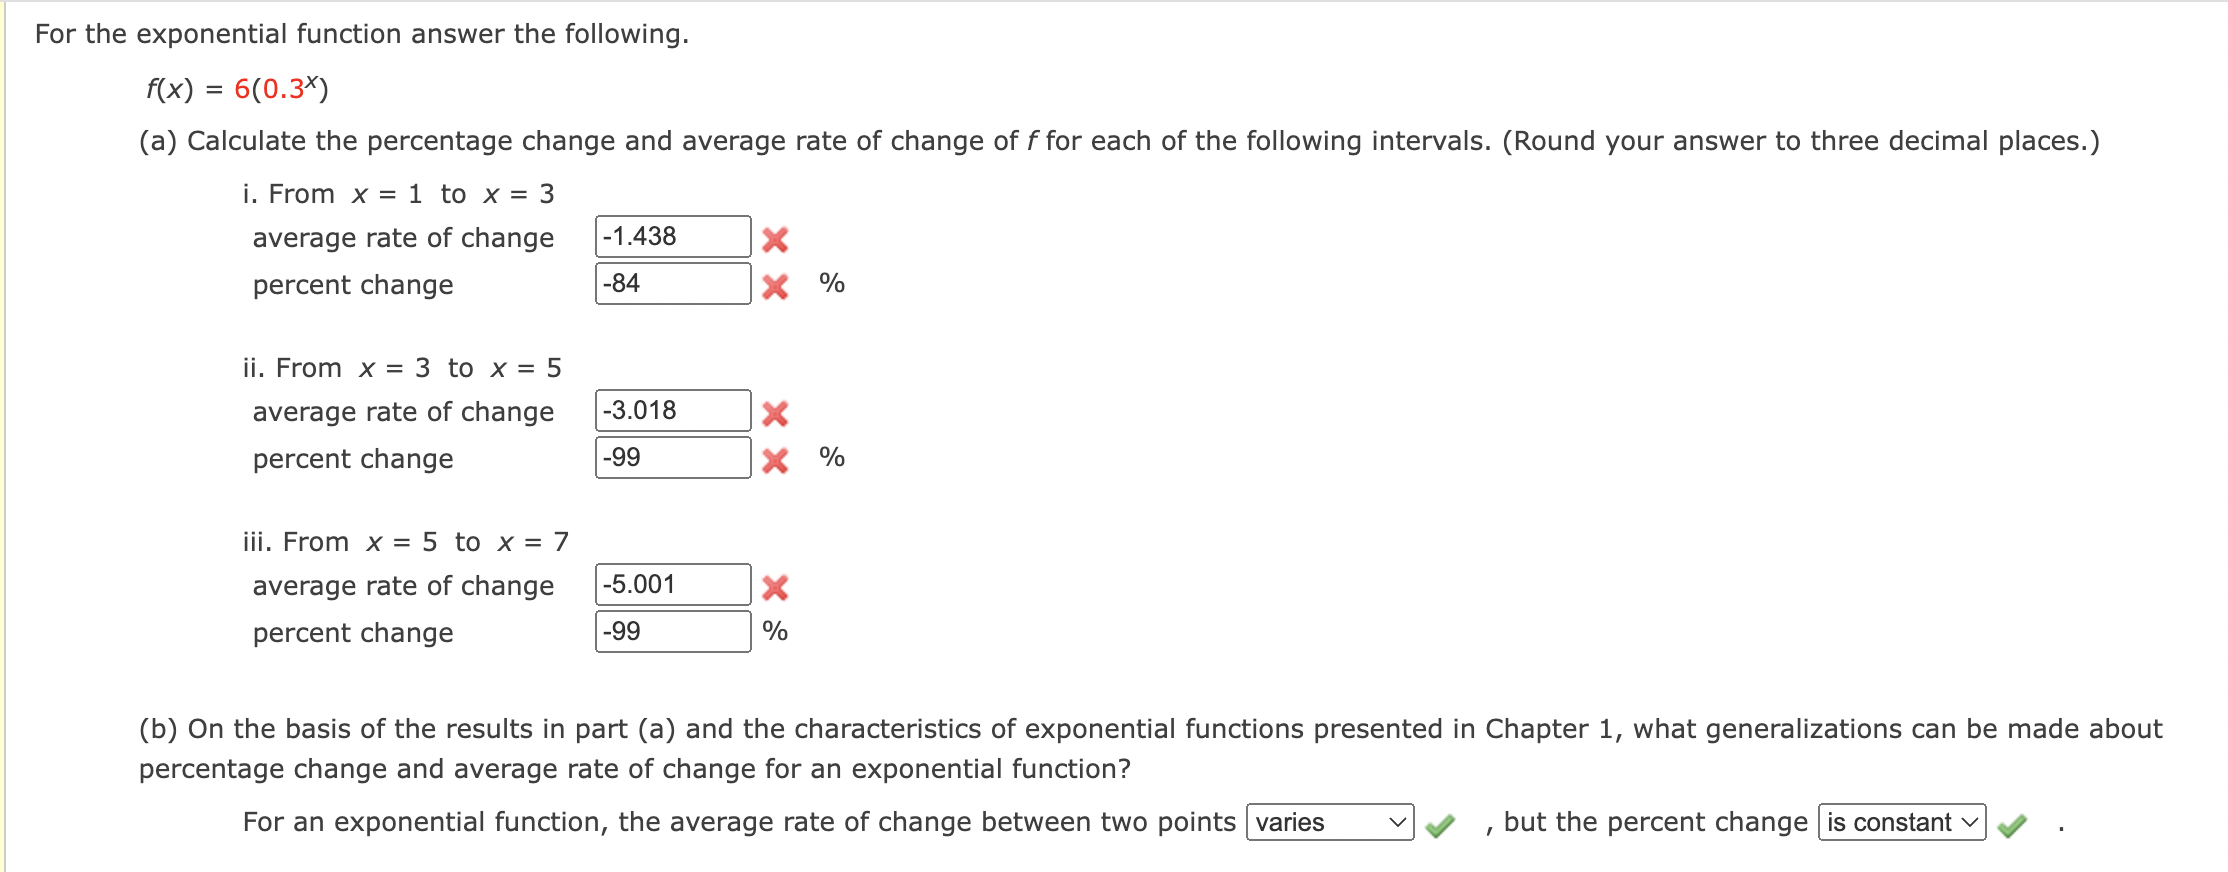Viewport: 2228px width, 872px height.
Task: Click the chevron on the varies dropdown
Action: [1397, 823]
